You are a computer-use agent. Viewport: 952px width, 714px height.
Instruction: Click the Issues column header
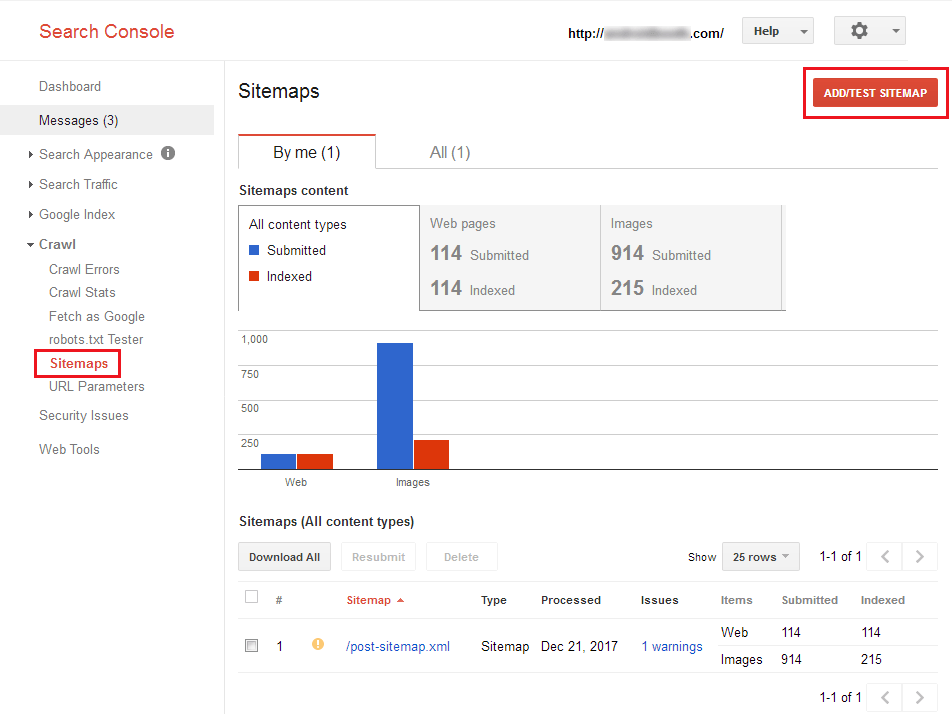tap(659, 600)
